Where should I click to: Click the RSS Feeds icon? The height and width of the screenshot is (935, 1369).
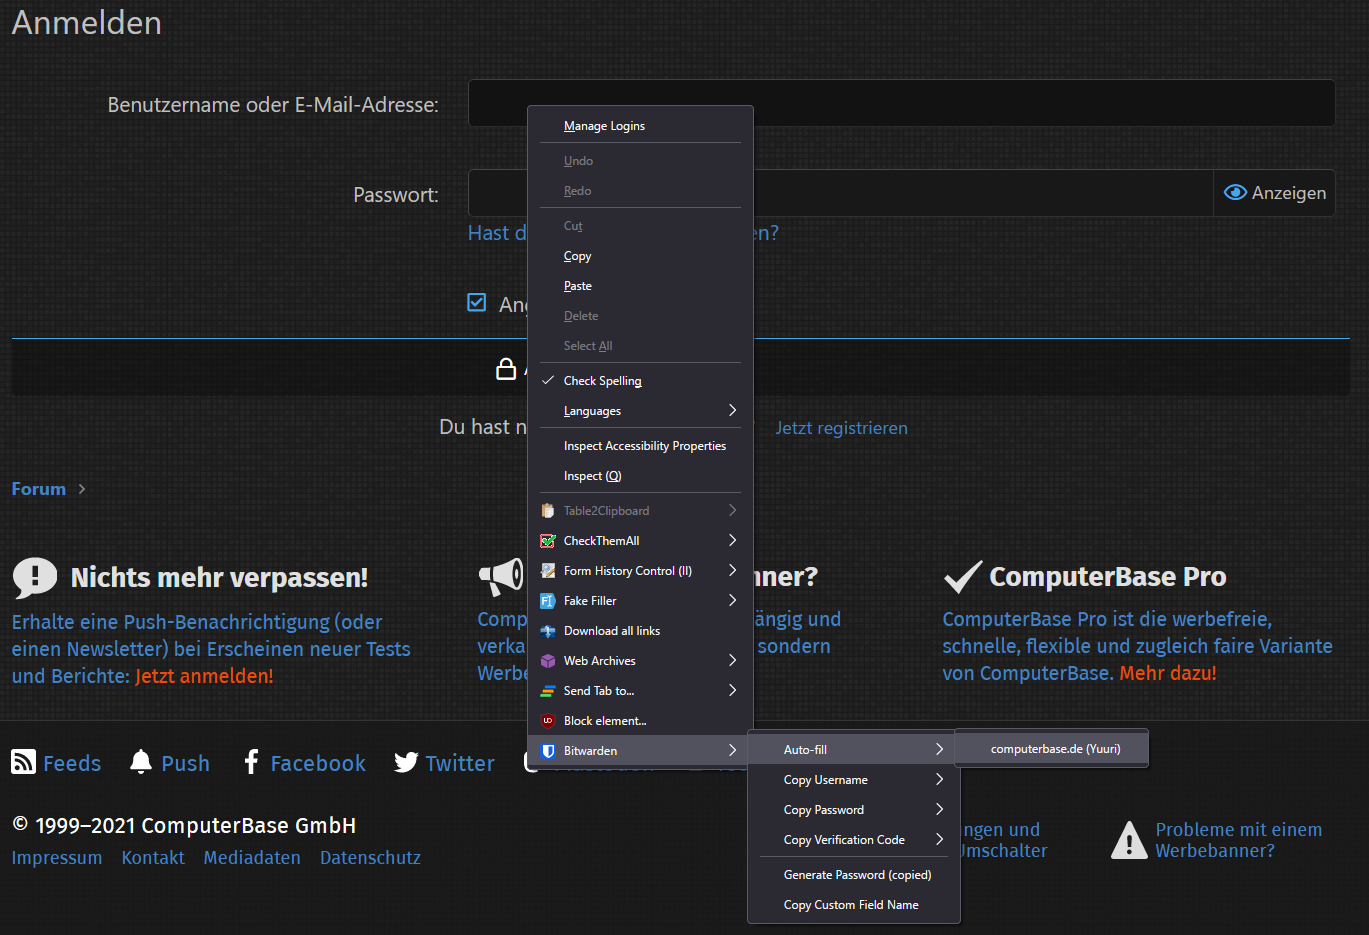tap(23, 762)
